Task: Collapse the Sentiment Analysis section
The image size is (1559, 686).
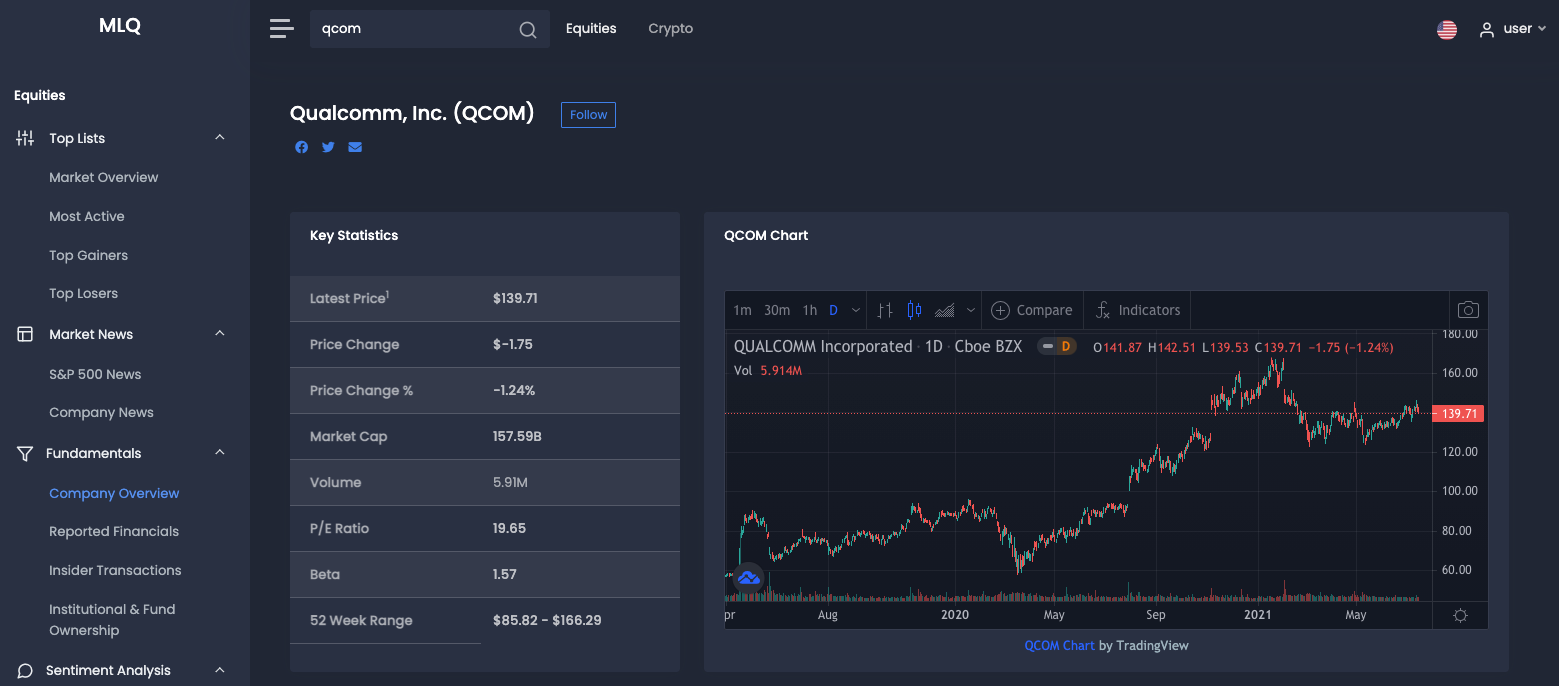Action: click(x=220, y=670)
